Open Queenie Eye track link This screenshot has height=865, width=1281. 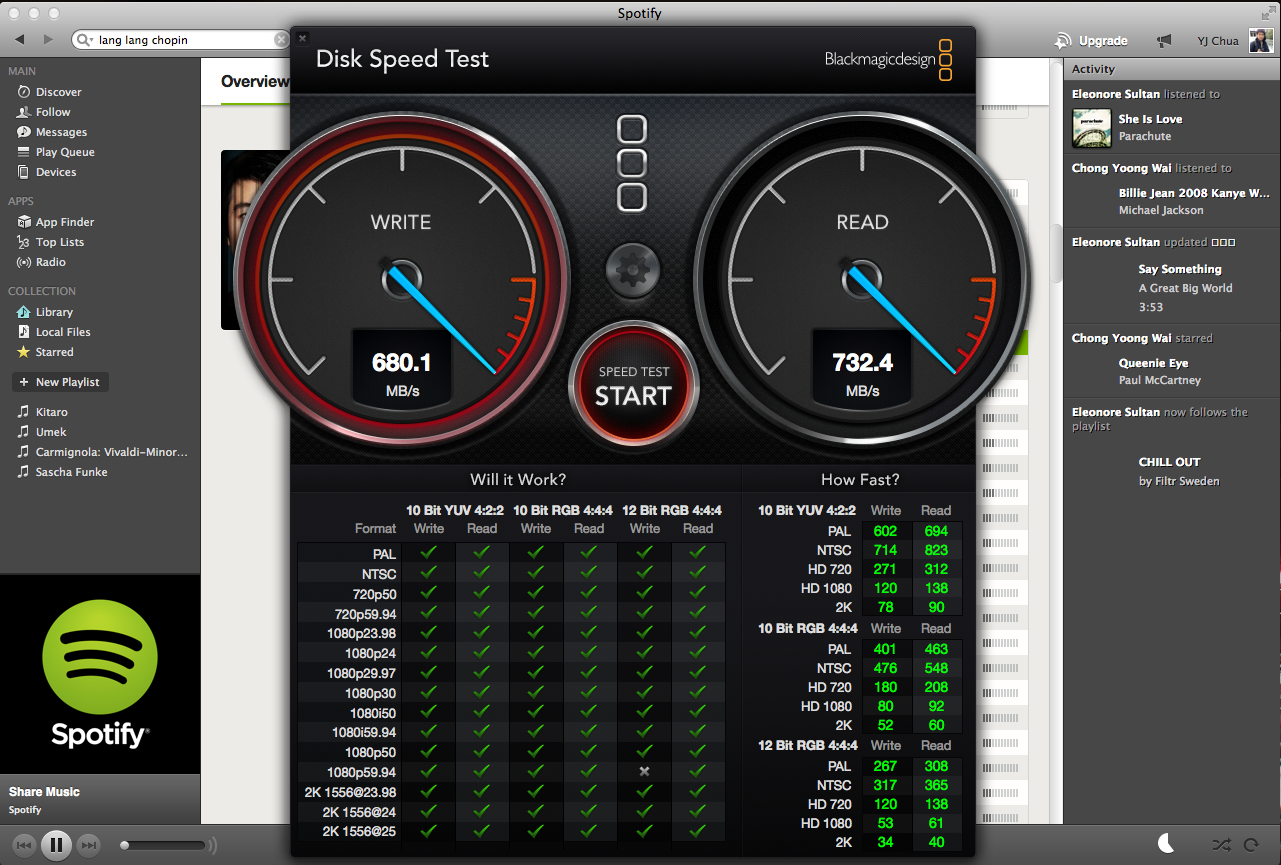(1153, 363)
